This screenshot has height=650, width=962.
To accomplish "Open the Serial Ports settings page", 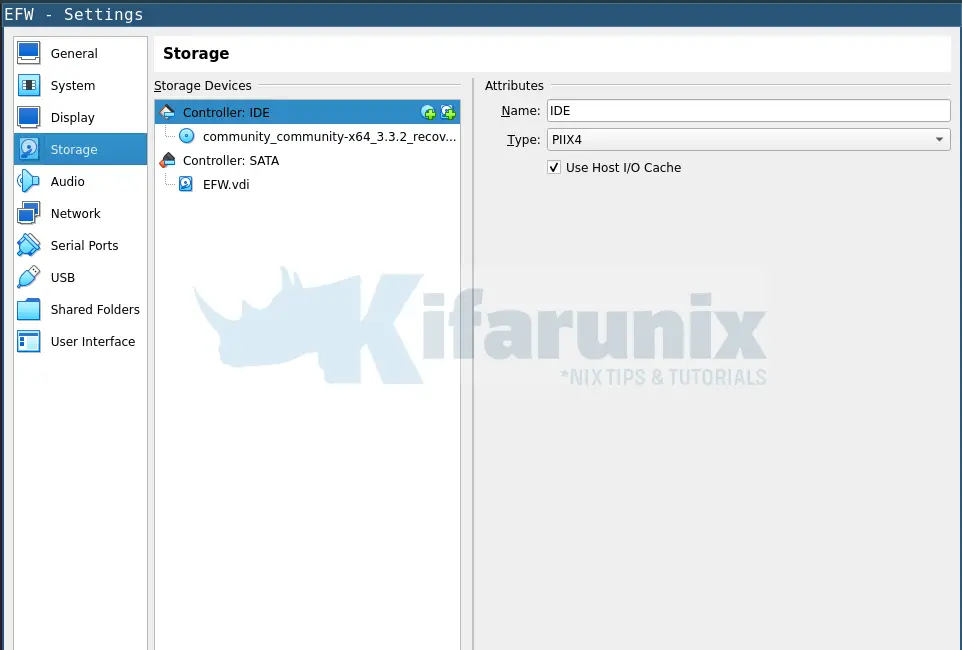I will click(x=80, y=245).
